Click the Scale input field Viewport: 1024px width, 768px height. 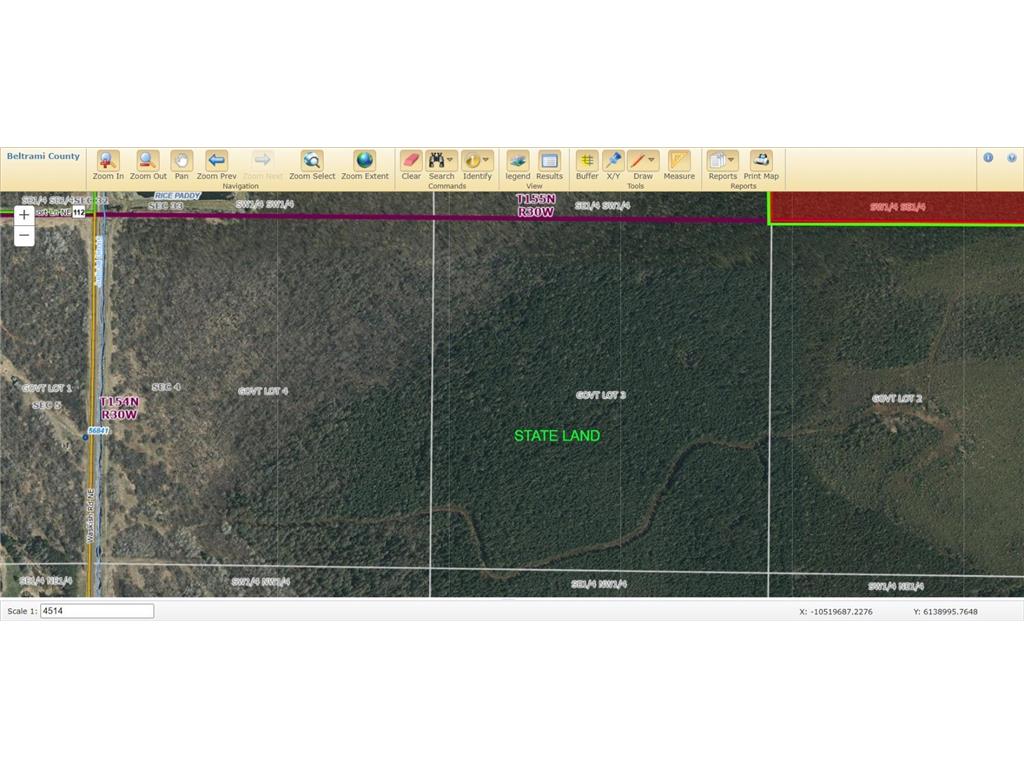coord(97,611)
